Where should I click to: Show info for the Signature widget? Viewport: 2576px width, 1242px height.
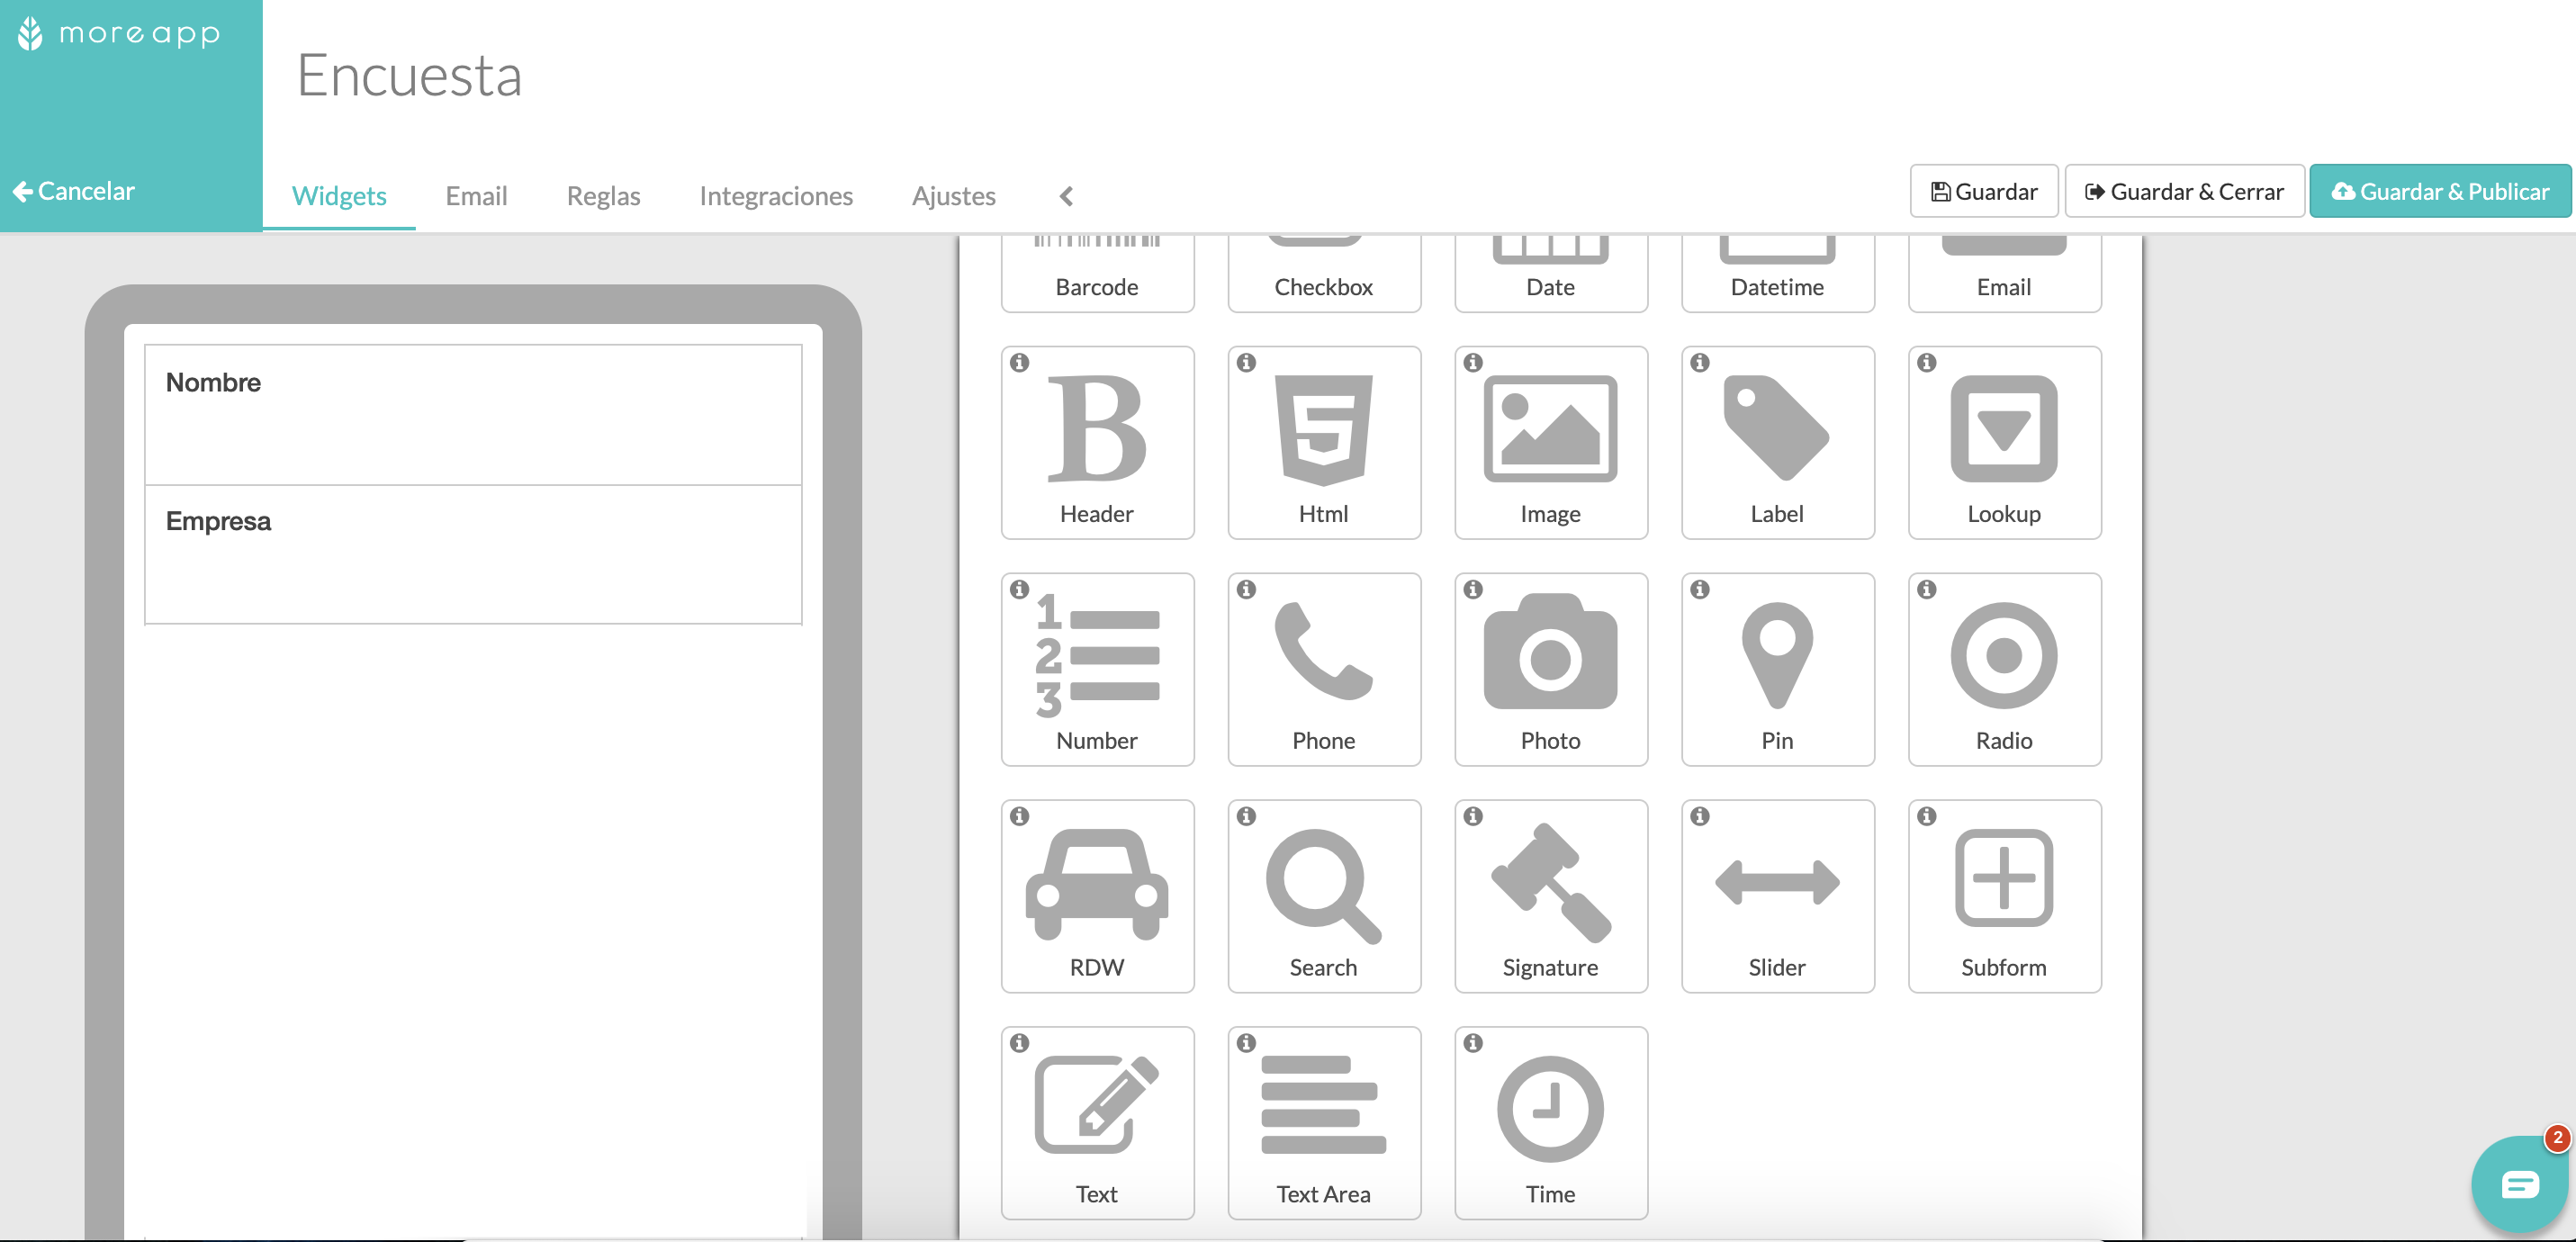tap(1473, 817)
